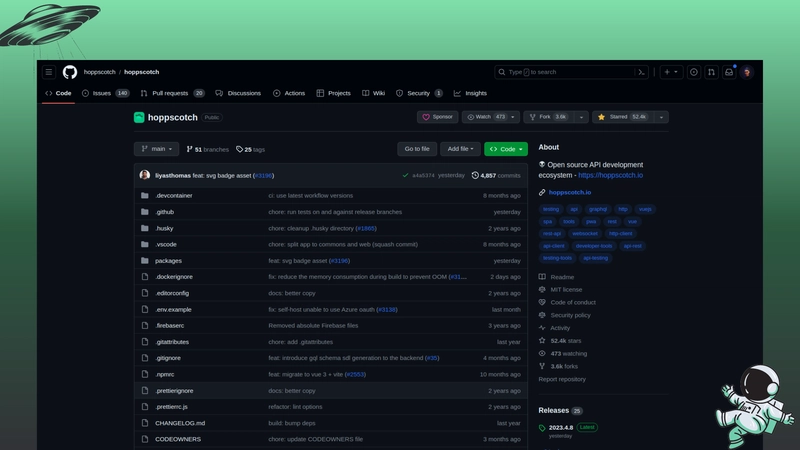The height and width of the screenshot is (450, 800).
Task: Click the developer-tools topic tag
Action: pyautogui.click(x=594, y=245)
